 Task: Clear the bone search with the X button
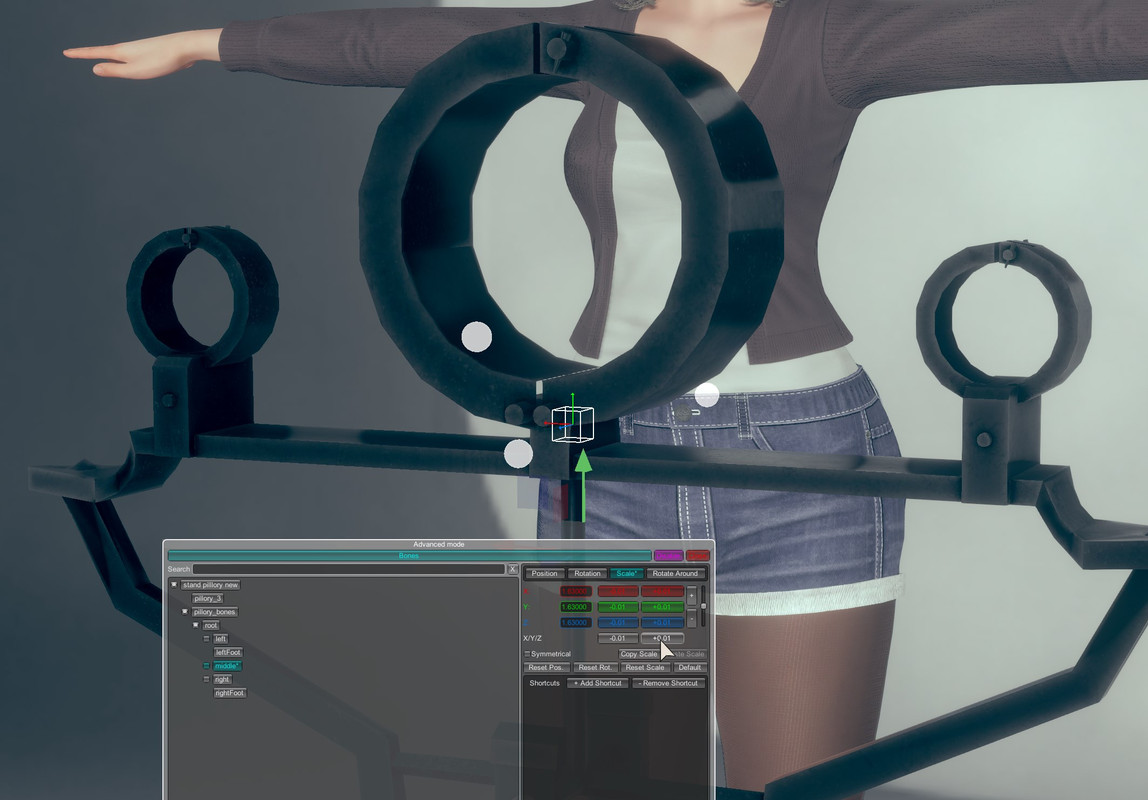pos(512,569)
